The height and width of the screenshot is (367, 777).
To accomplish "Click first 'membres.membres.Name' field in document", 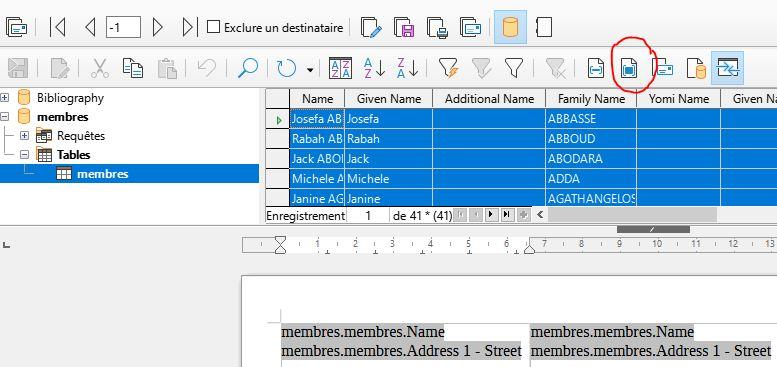I will pyautogui.click(x=363, y=331).
